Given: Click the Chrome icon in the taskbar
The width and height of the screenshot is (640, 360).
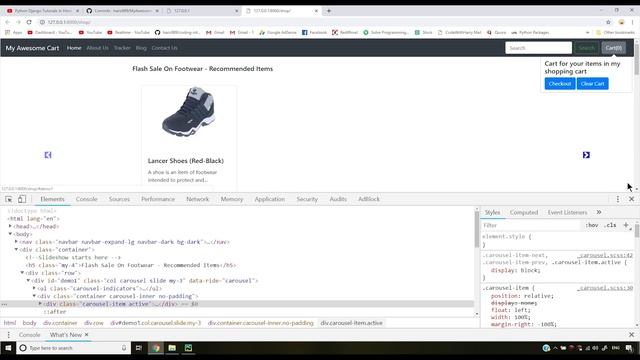Looking at the screenshot, I should coord(156,348).
